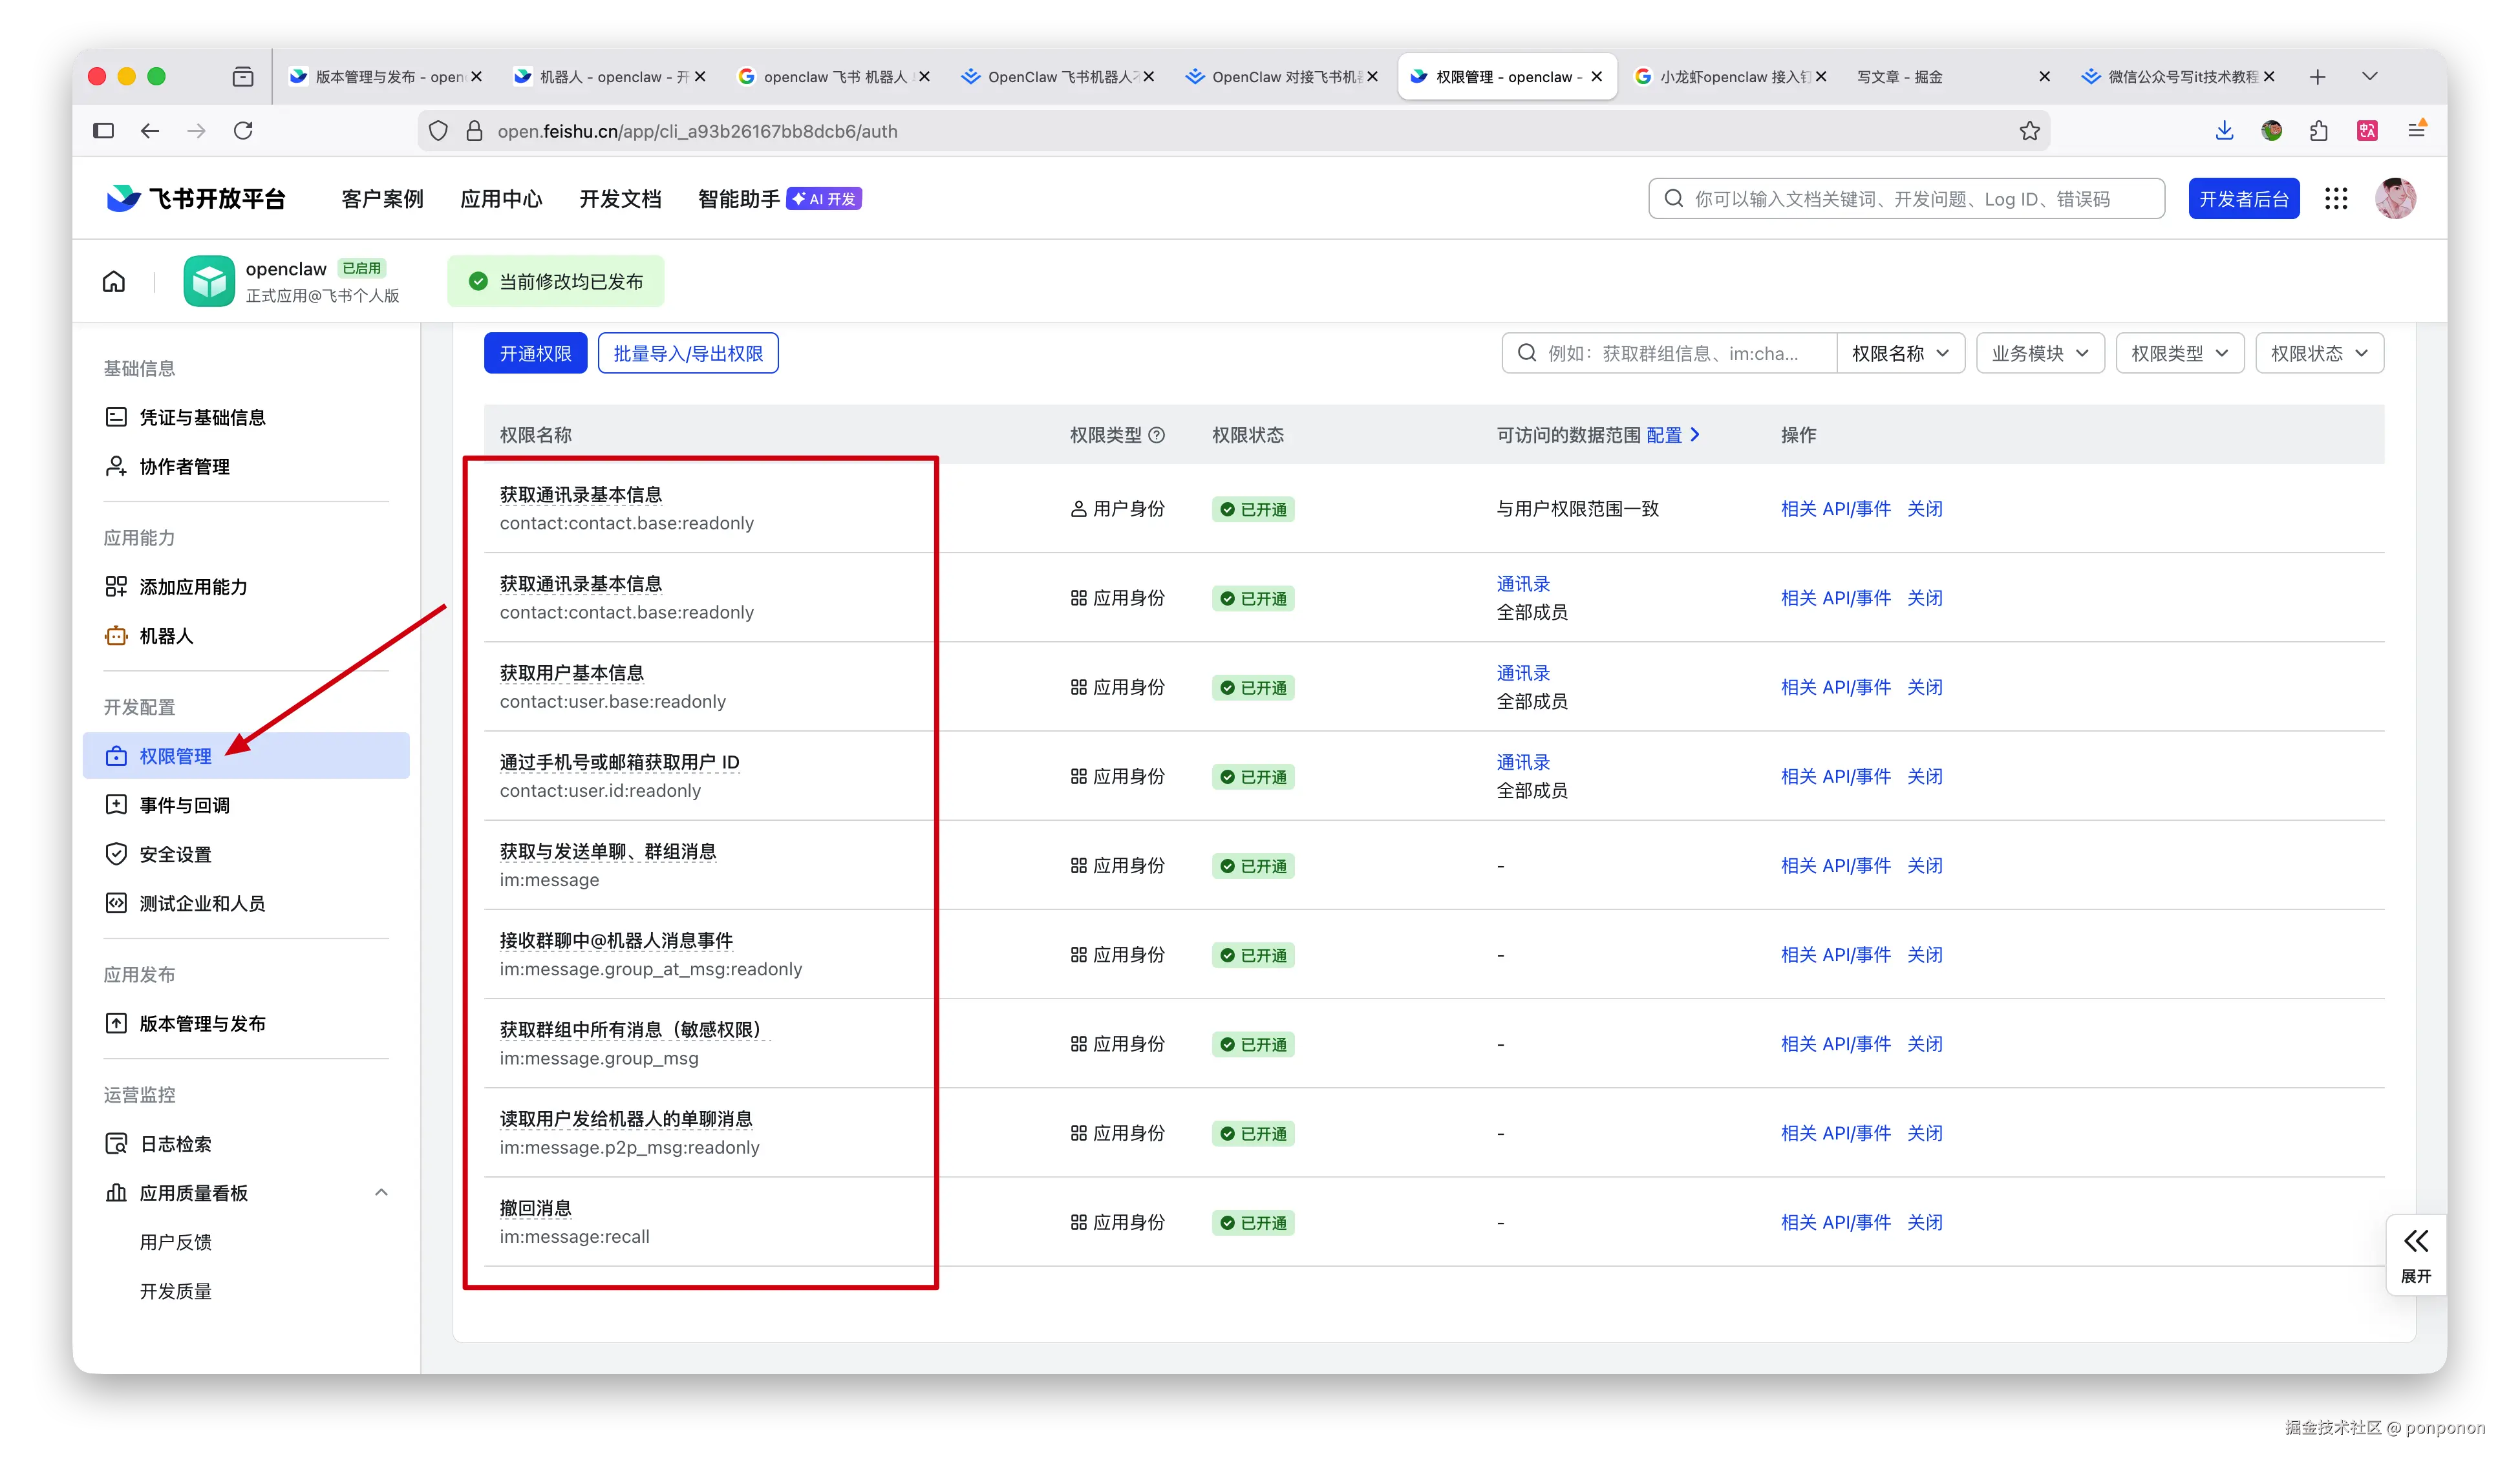Screen dimensions: 2520x1471
Task: Click the blue 开通权限 button
Action: pyautogui.click(x=535, y=353)
